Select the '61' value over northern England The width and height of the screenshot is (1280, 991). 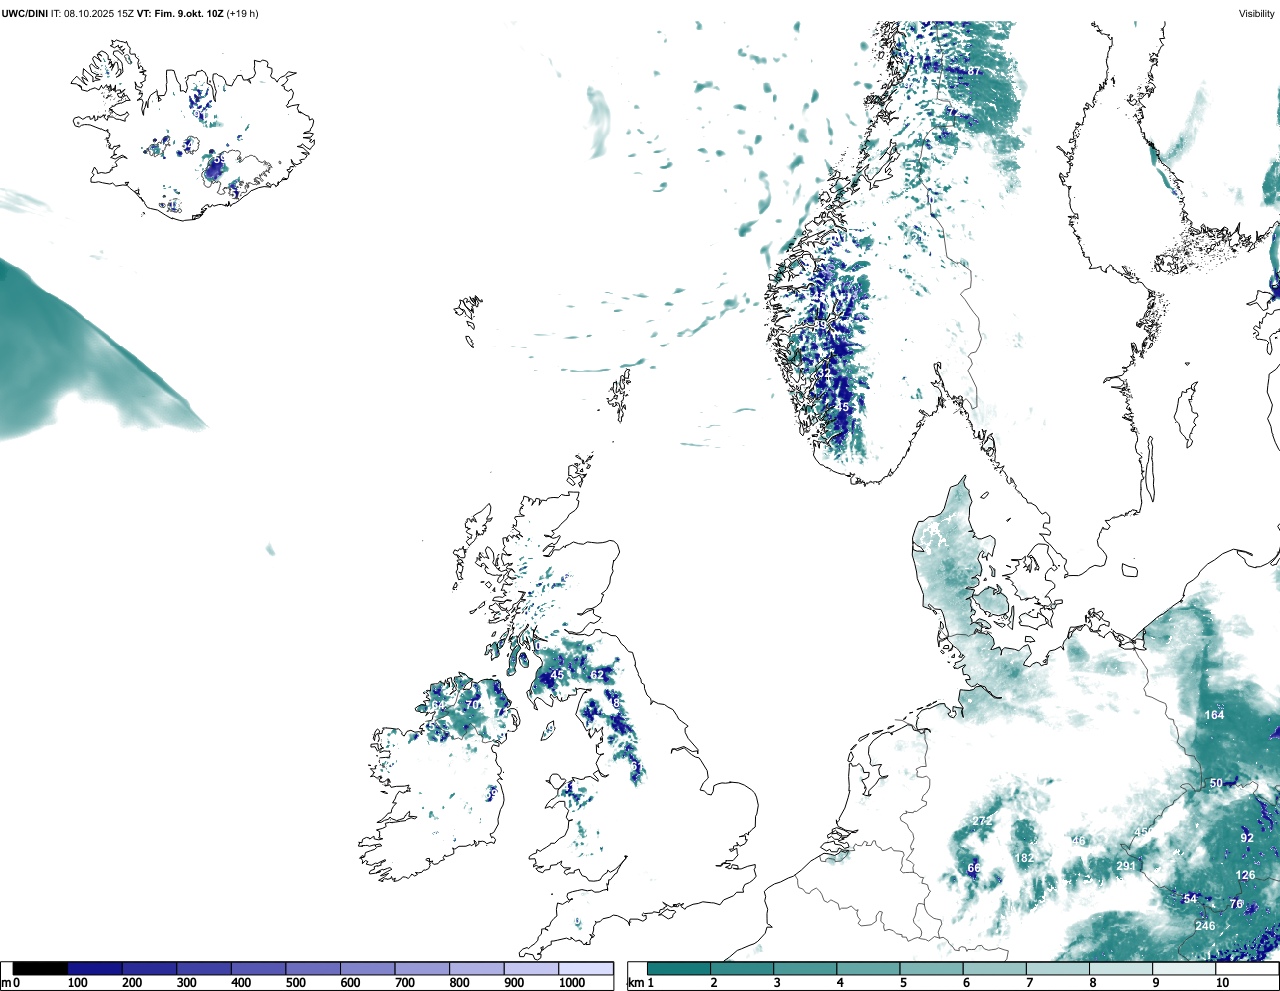pos(636,766)
